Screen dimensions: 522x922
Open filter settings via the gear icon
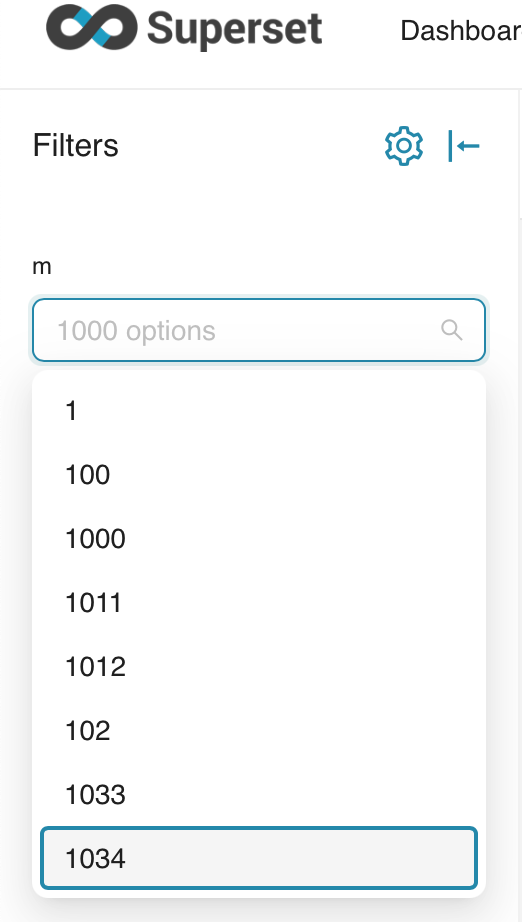[x=404, y=145]
